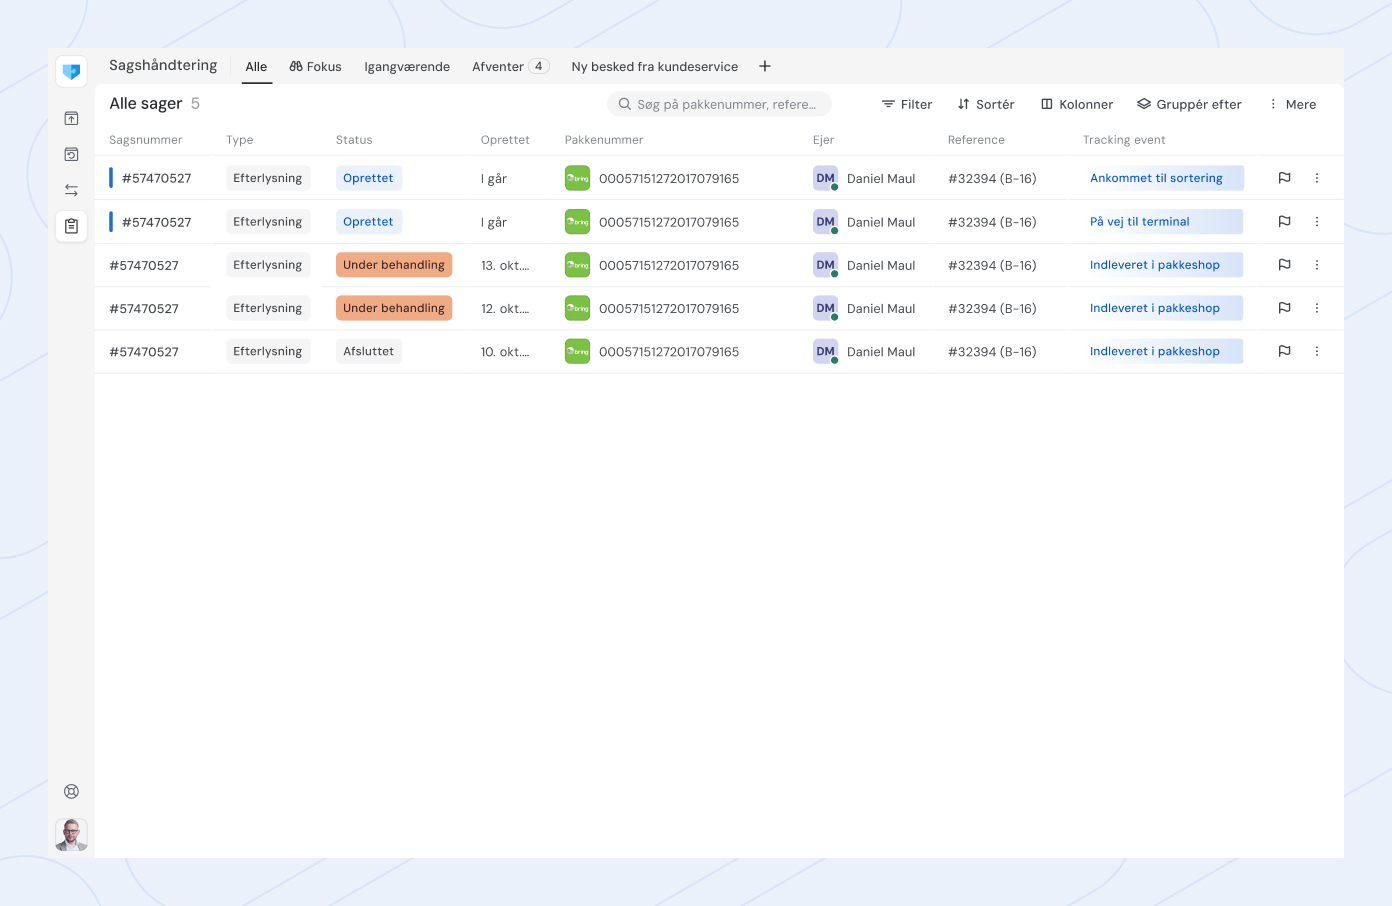This screenshot has width=1392, height=906.
Task: Click the plus icon to add tab
Action: pyautogui.click(x=765, y=66)
